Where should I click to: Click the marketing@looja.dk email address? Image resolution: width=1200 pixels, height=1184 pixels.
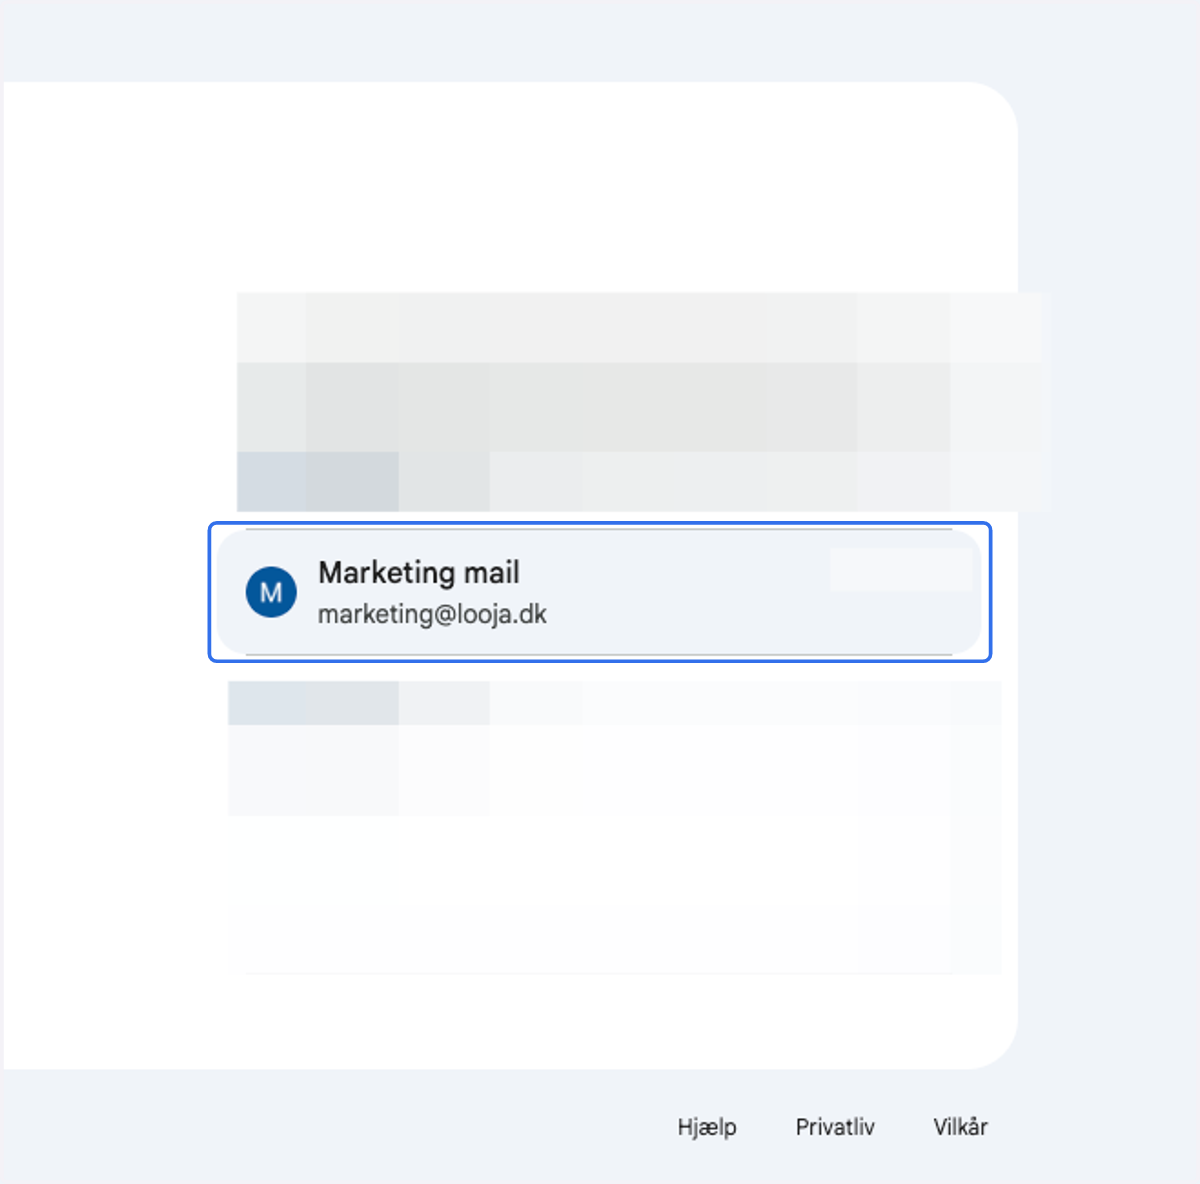click(432, 614)
